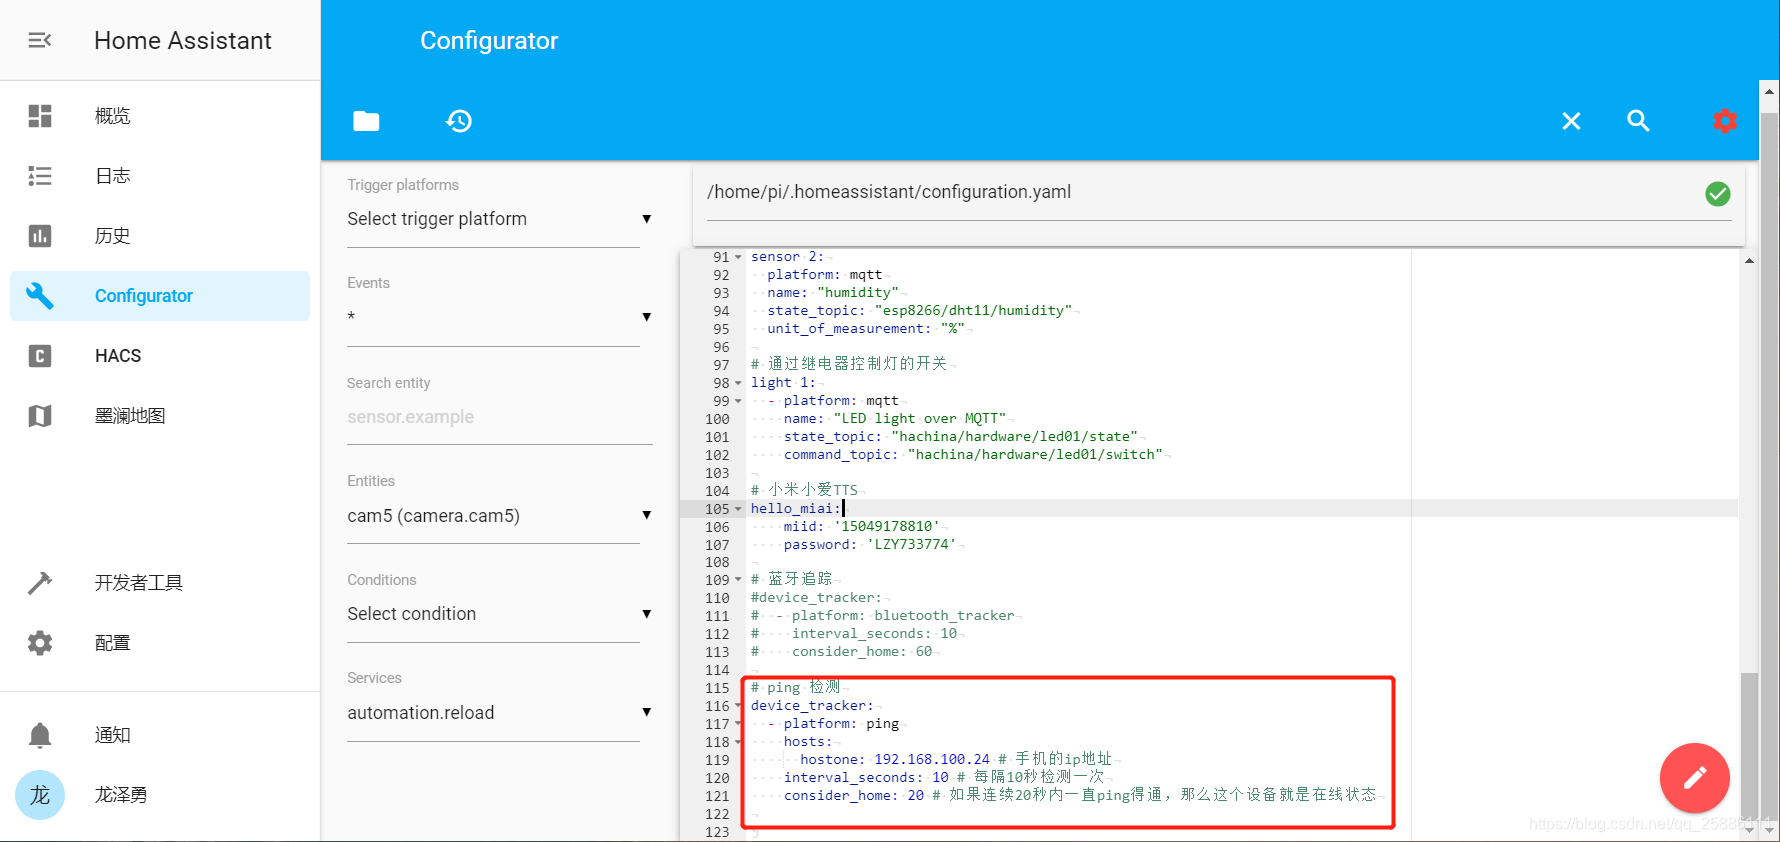The height and width of the screenshot is (842, 1780).
Task: Click 'name: "humidity"' code line
Action: [x=833, y=293]
